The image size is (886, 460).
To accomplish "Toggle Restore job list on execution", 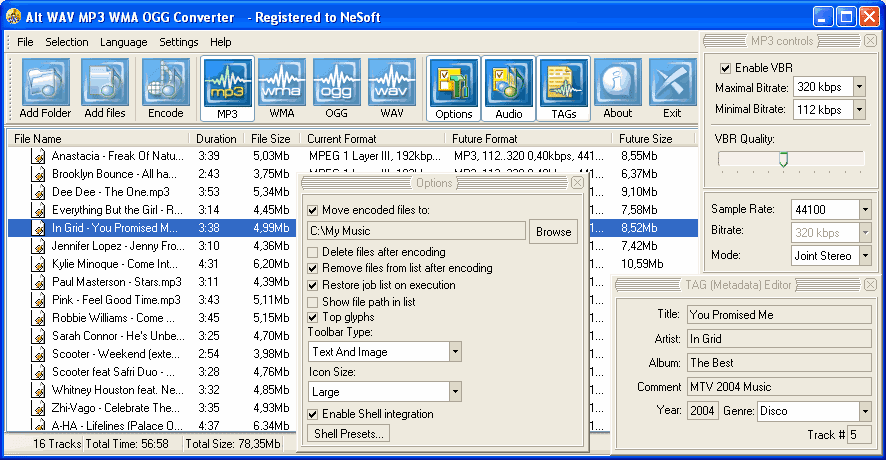I will pyautogui.click(x=312, y=285).
